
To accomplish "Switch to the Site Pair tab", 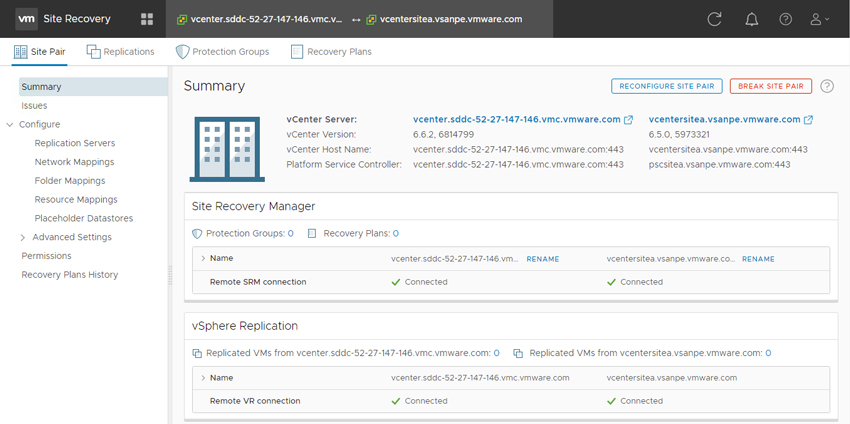I will point(39,52).
